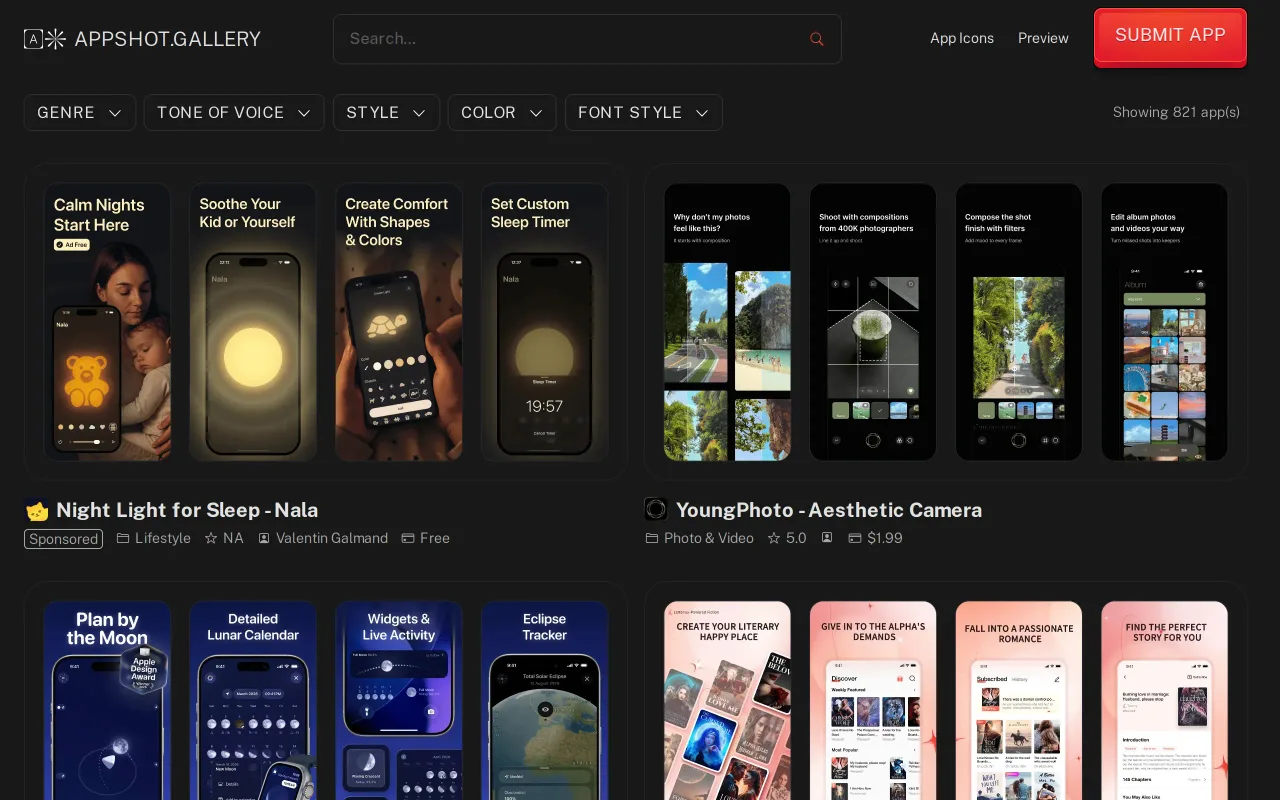Screen dimensions: 1280x800
Task: Click the price card icon beside Free
Action: [x=408, y=538]
